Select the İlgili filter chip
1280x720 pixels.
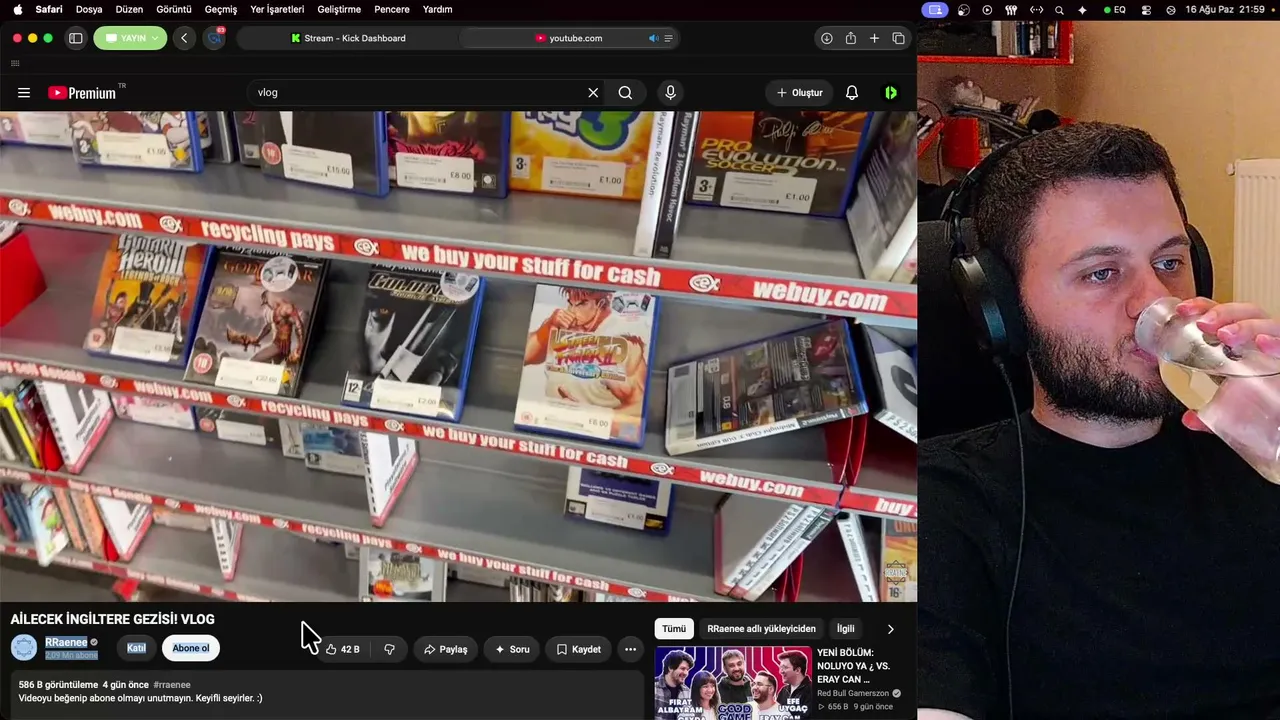846,629
